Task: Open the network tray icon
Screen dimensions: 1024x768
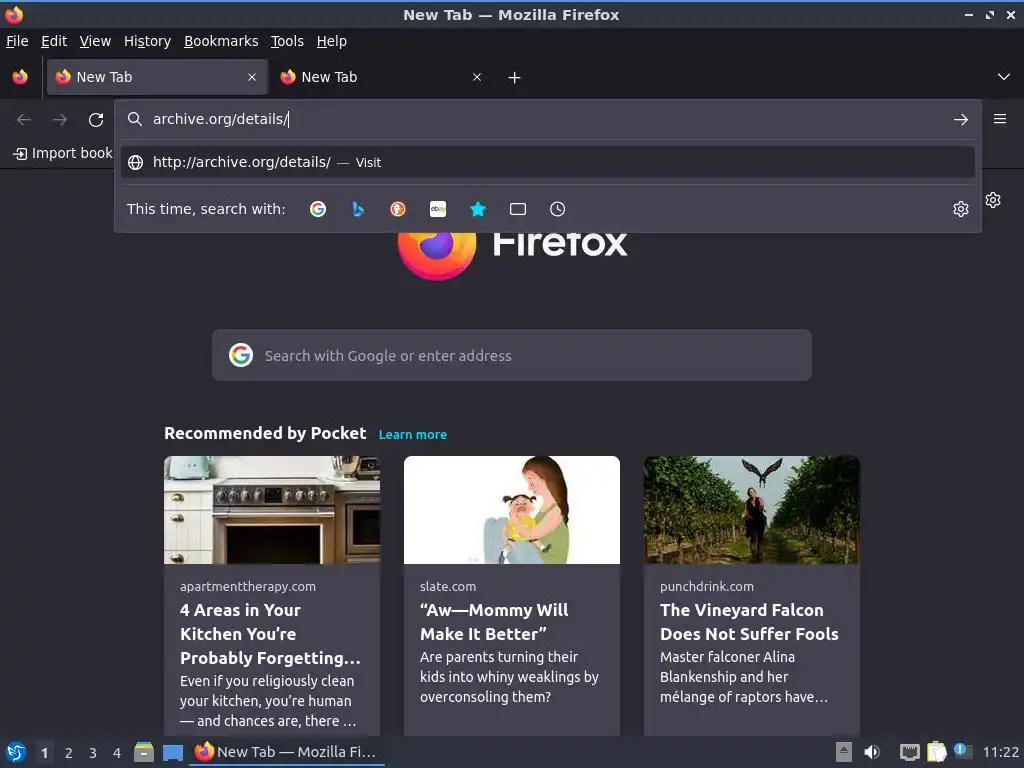Action: 909,752
